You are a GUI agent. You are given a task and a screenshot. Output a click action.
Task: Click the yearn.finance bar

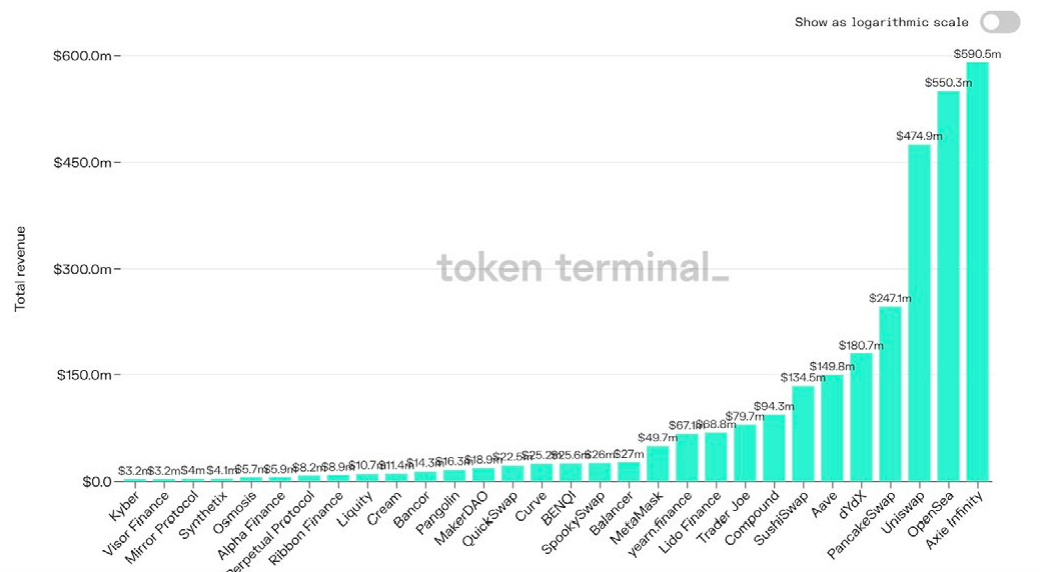(x=687, y=457)
